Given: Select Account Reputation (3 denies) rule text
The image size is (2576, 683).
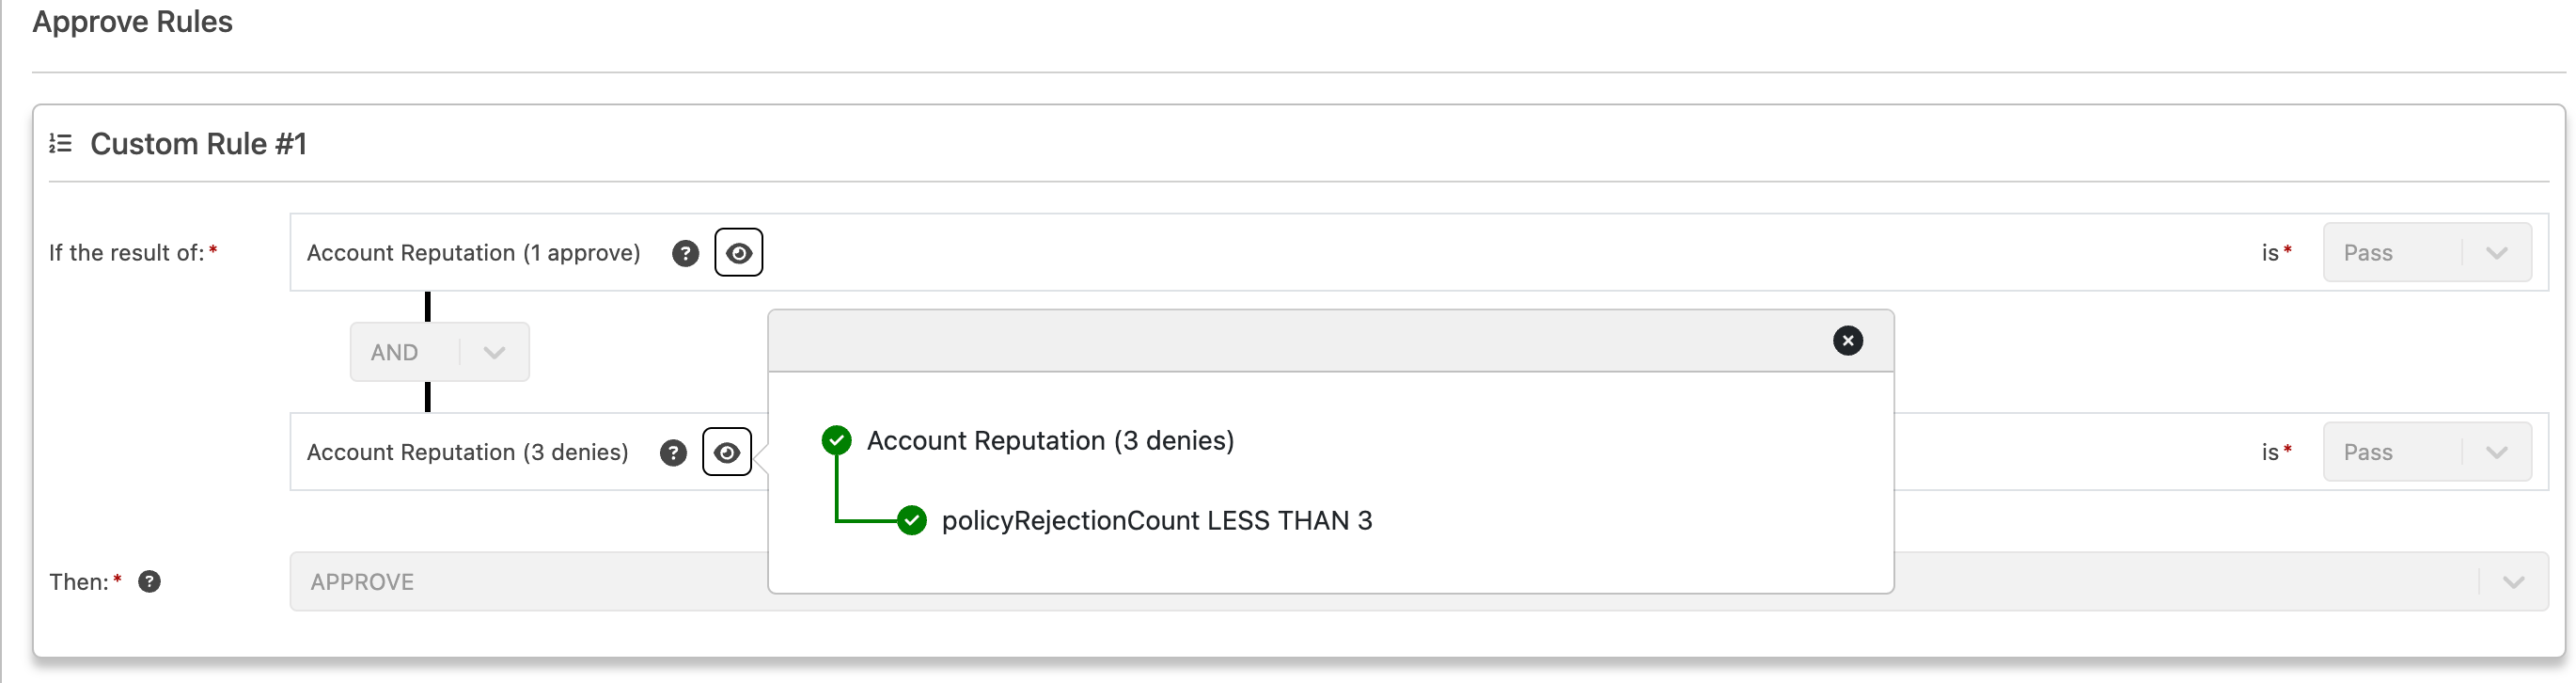Looking at the screenshot, I should tap(467, 452).
